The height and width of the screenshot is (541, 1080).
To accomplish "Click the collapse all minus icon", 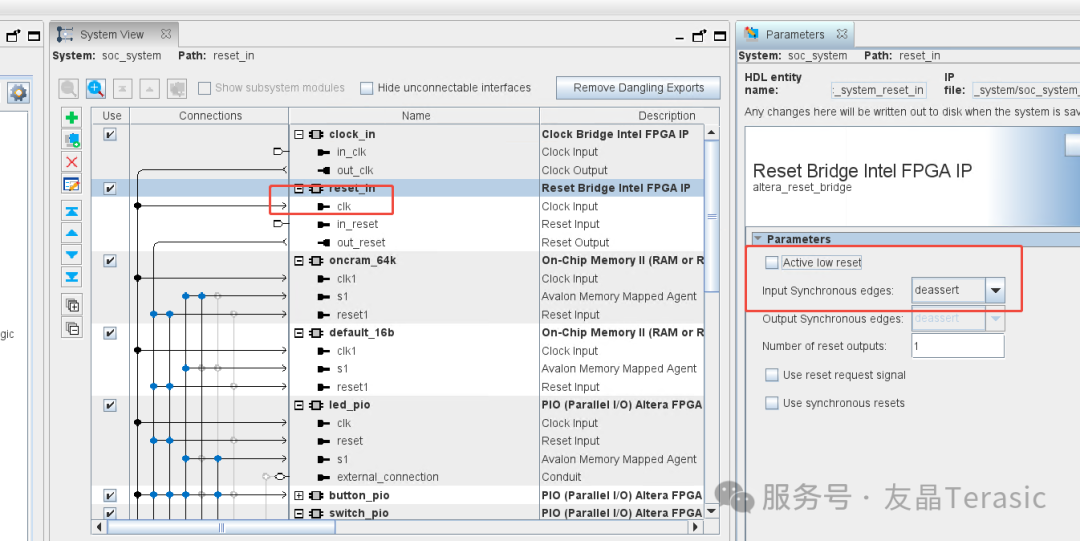I will (x=72, y=327).
